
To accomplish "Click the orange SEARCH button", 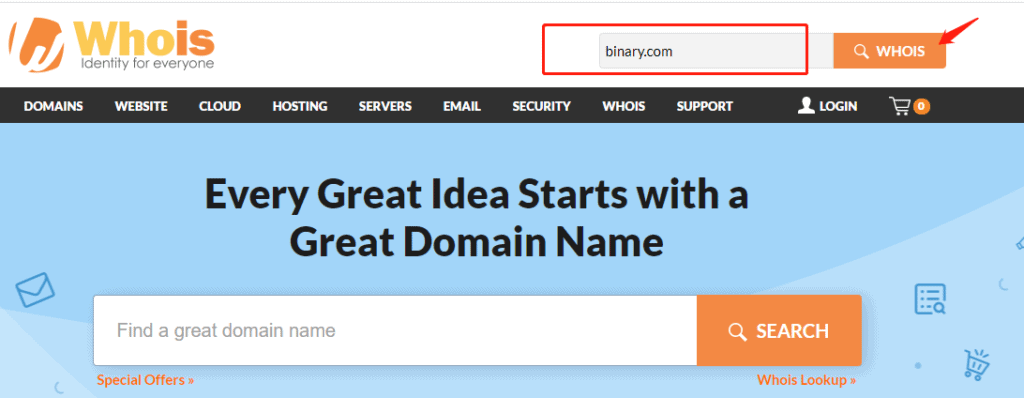I will (x=779, y=331).
